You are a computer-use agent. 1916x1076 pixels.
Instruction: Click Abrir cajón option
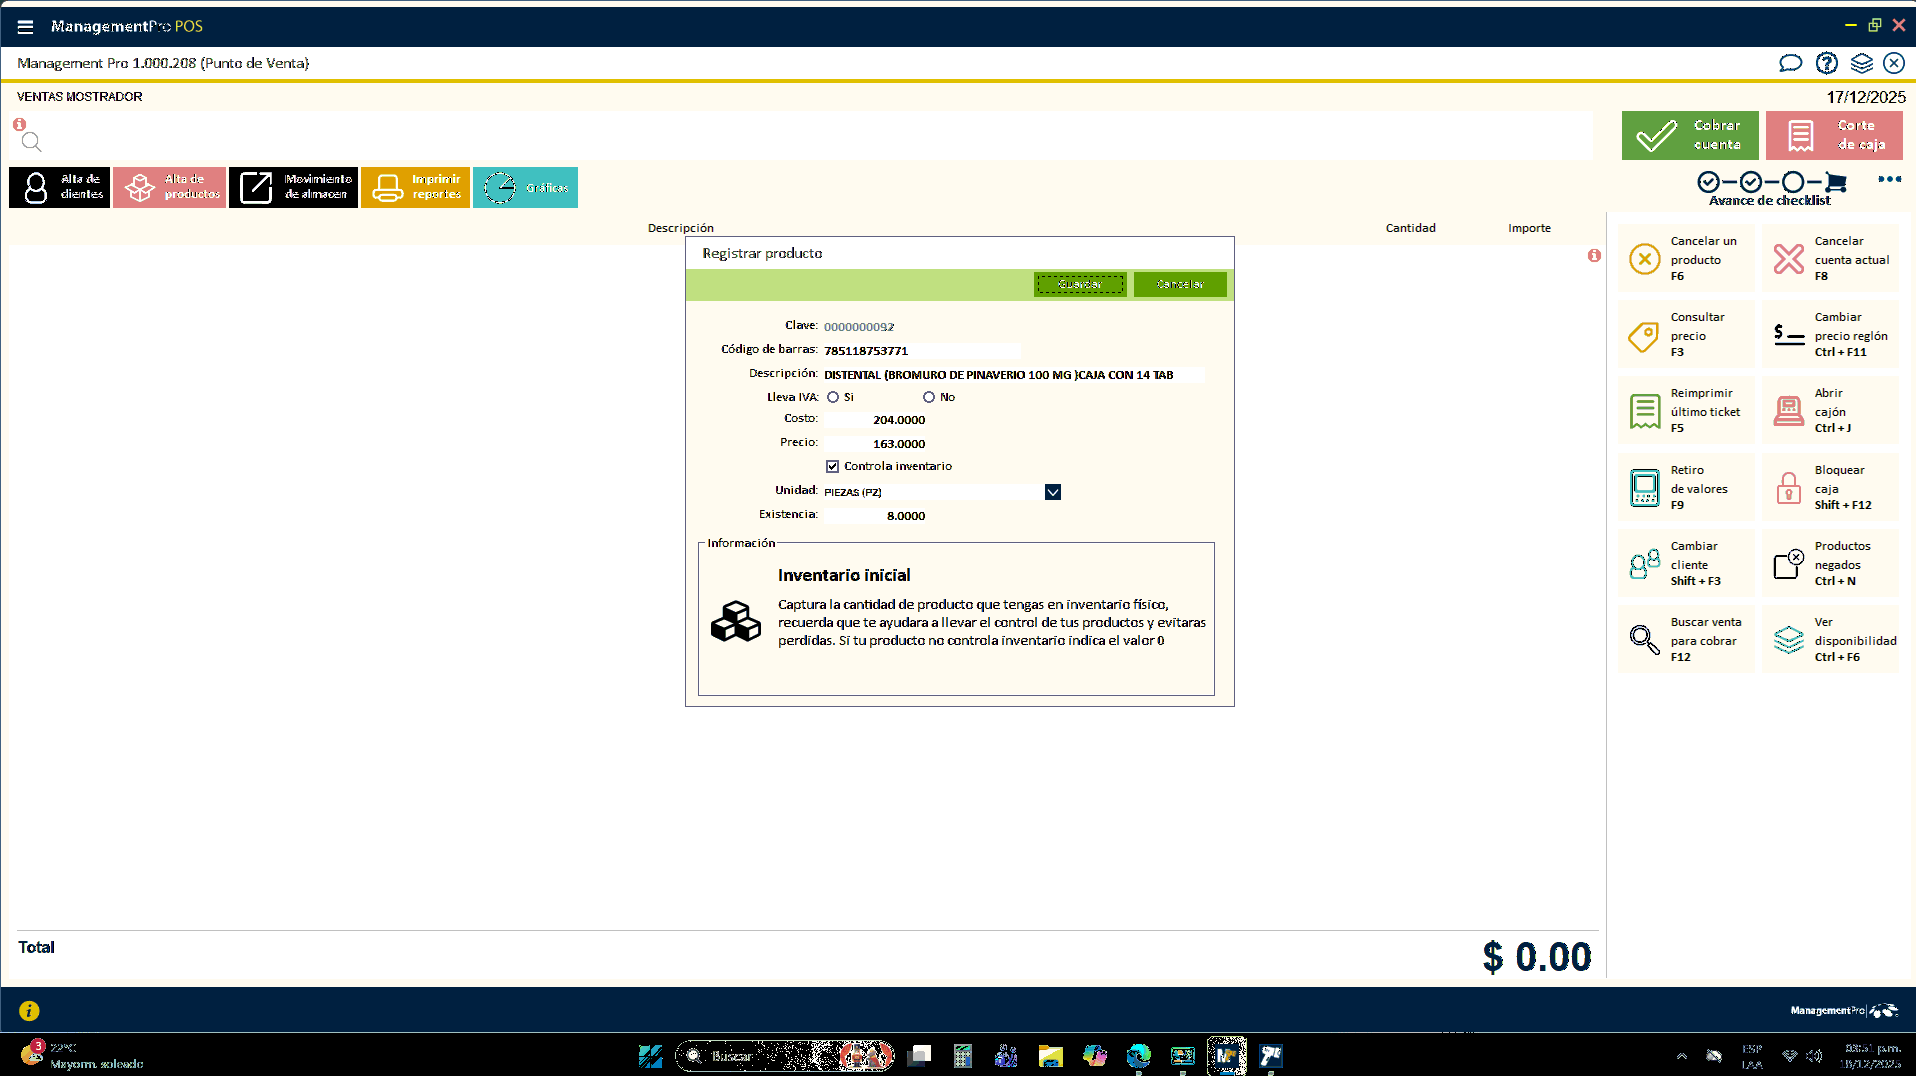coord(1830,411)
